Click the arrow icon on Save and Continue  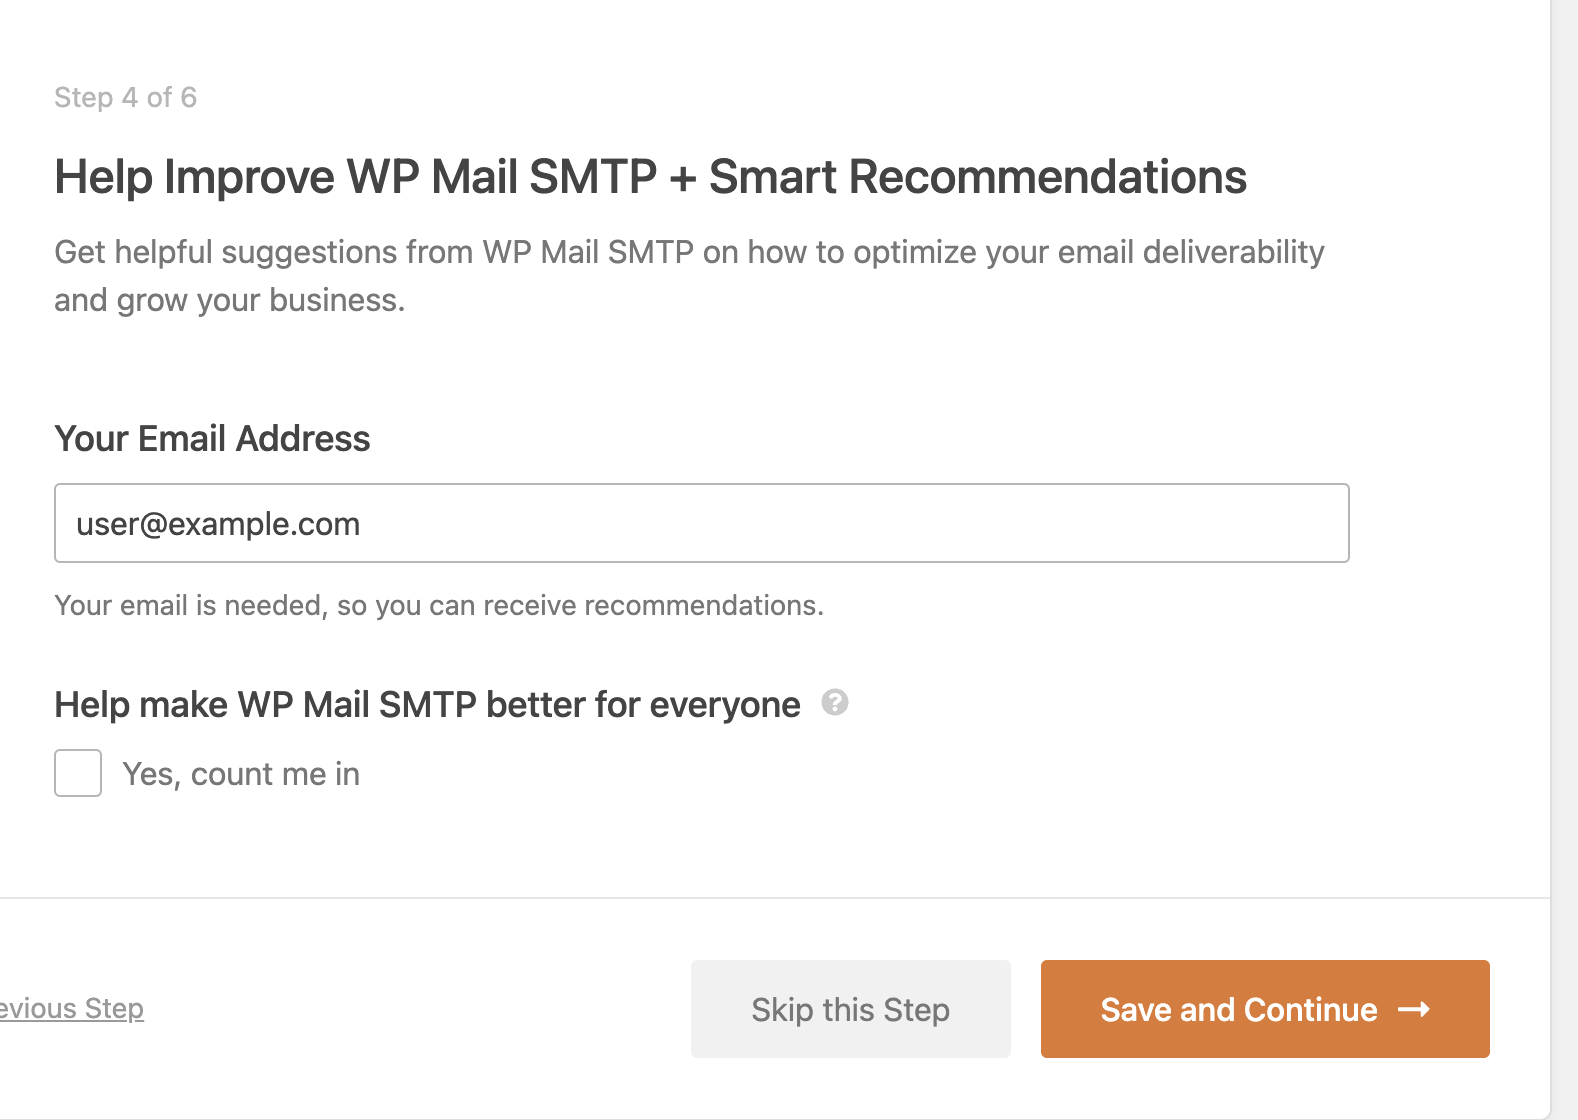tap(1414, 1010)
